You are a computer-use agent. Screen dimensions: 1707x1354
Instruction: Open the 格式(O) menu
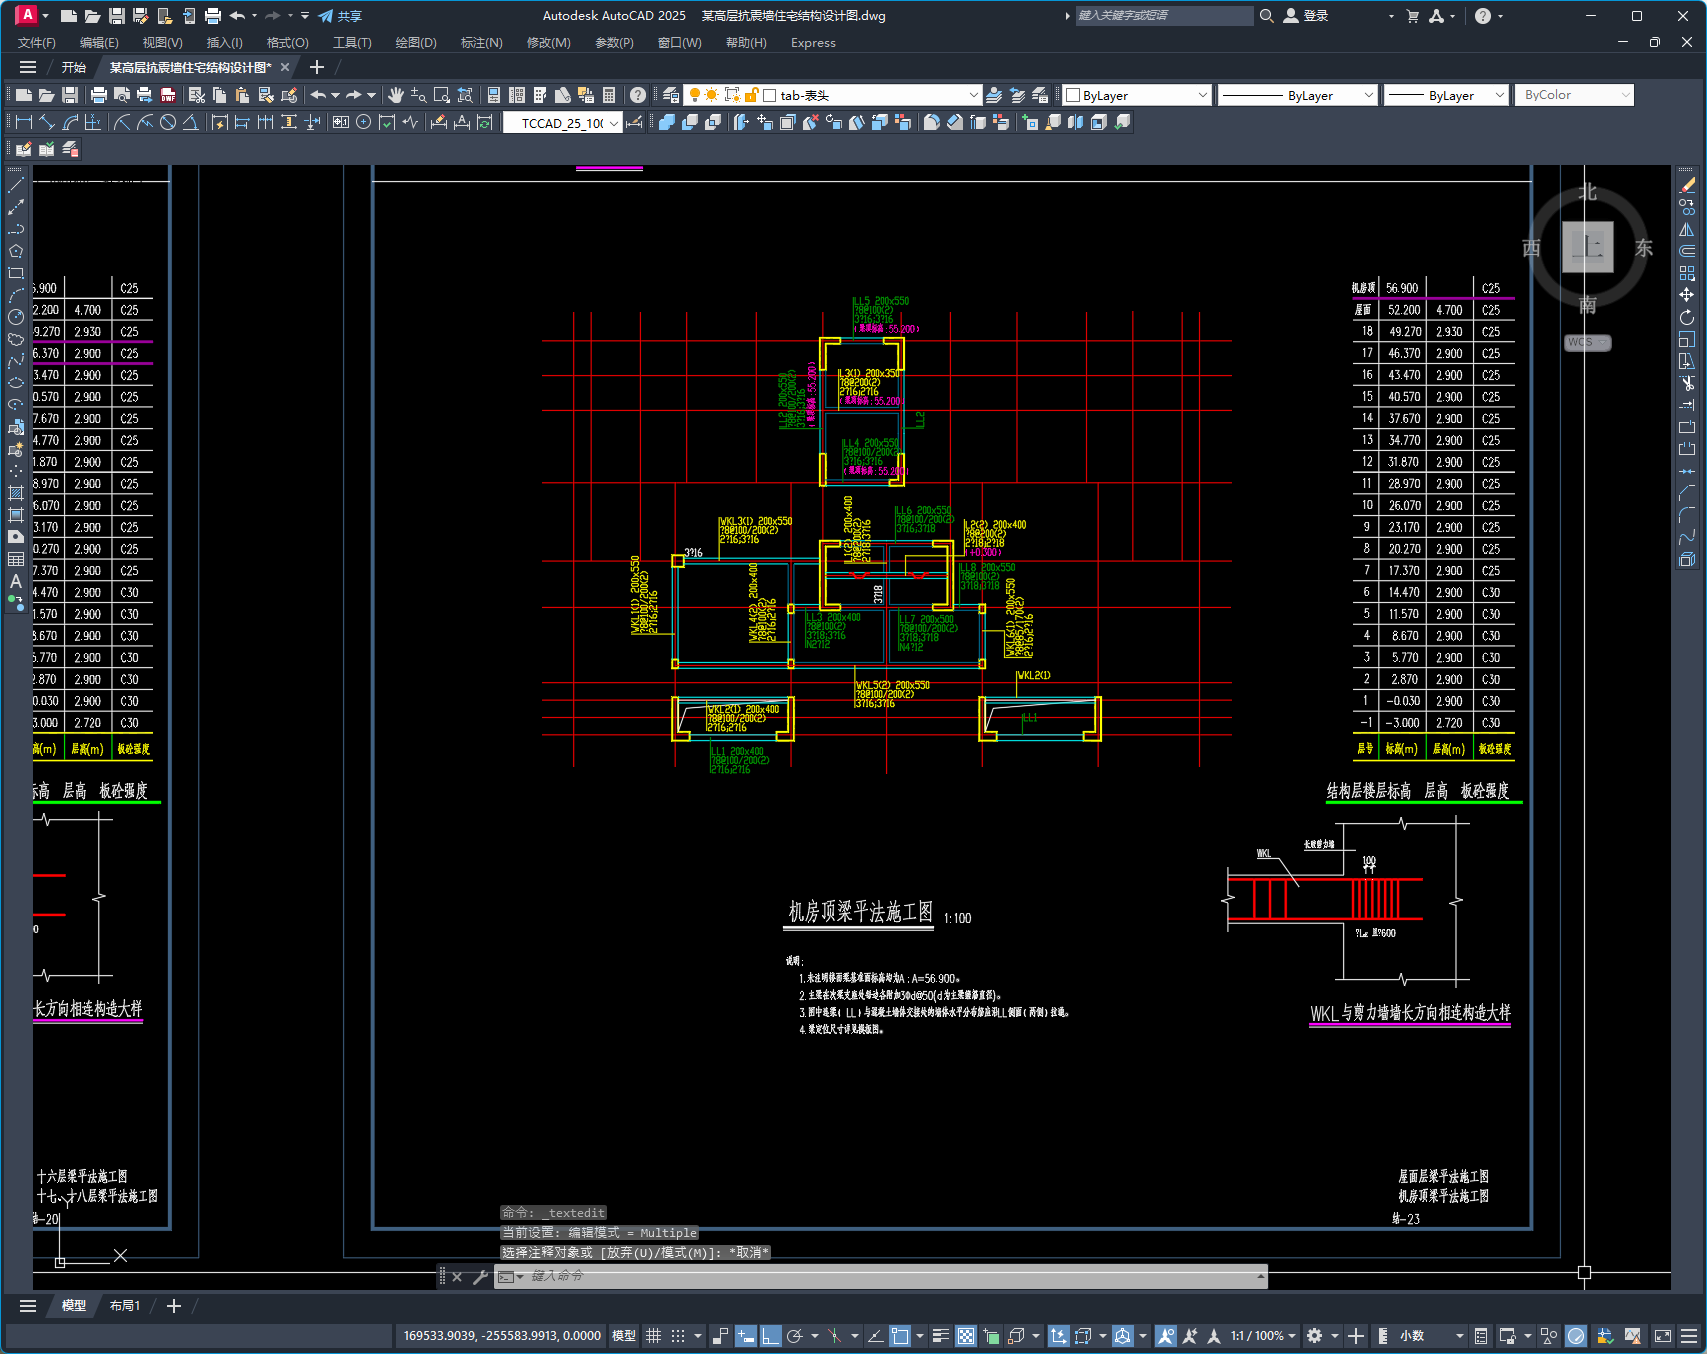[x=287, y=43]
